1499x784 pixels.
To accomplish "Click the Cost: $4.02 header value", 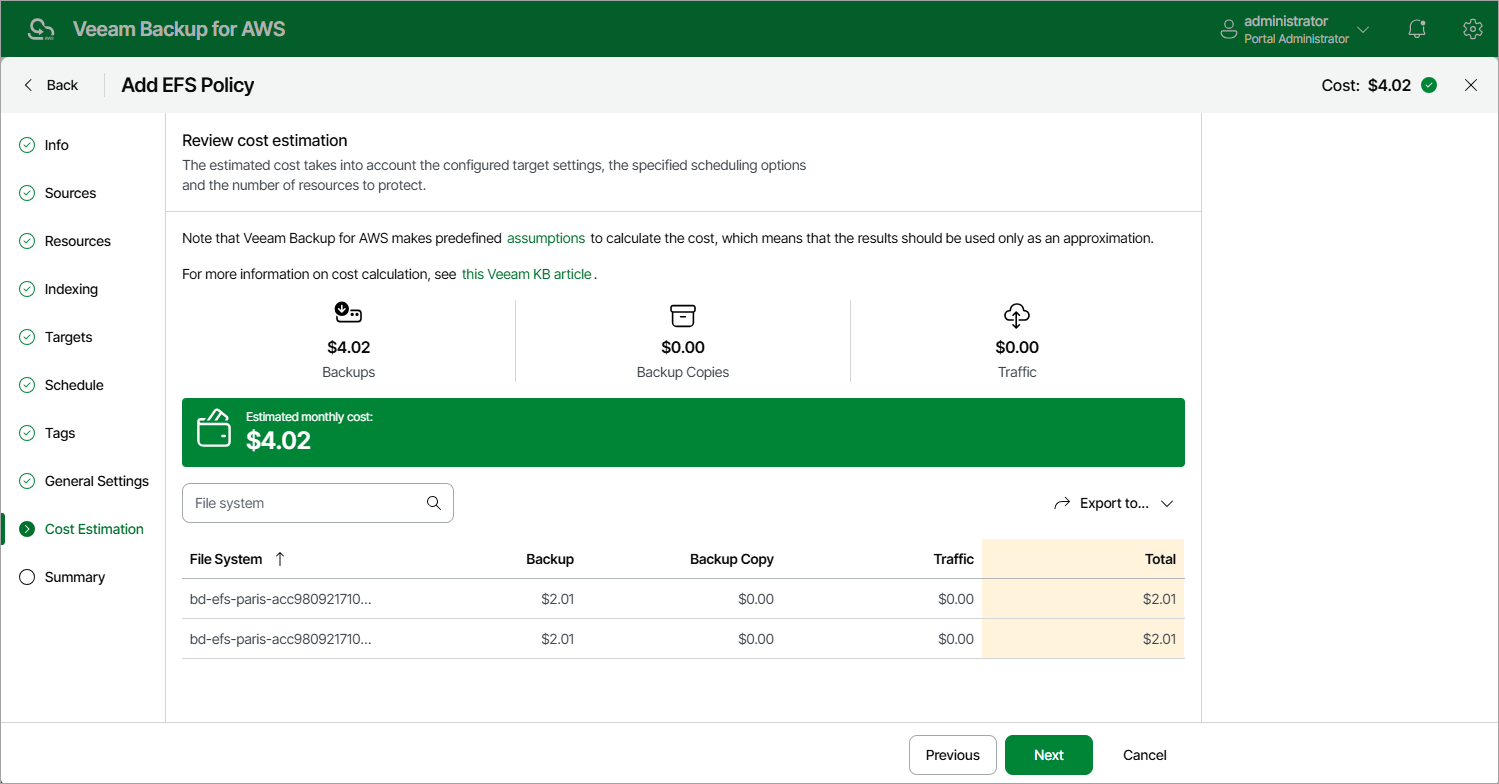I will coord(1366,85).
